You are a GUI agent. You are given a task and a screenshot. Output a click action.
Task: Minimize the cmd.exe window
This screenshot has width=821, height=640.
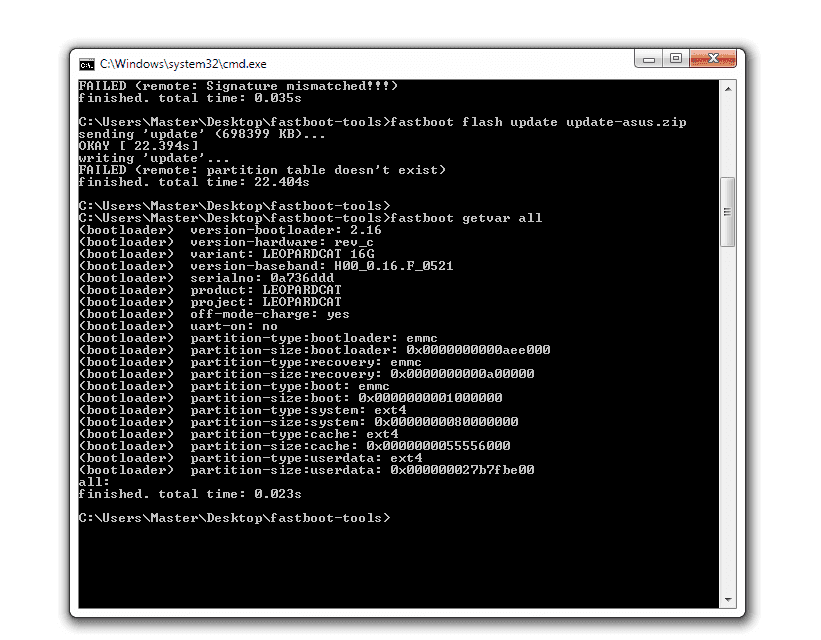(x=649, y=59)
